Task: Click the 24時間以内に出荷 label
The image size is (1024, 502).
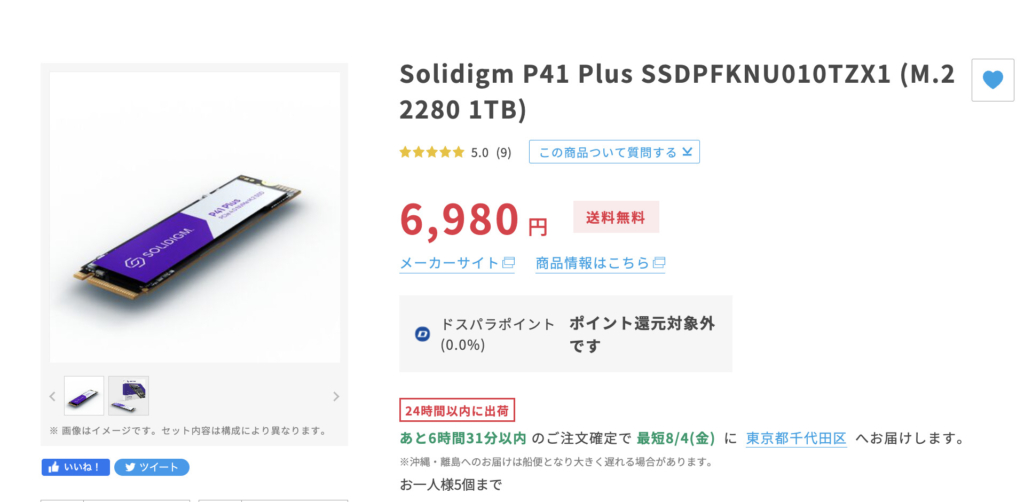Action: pos(457,411)
